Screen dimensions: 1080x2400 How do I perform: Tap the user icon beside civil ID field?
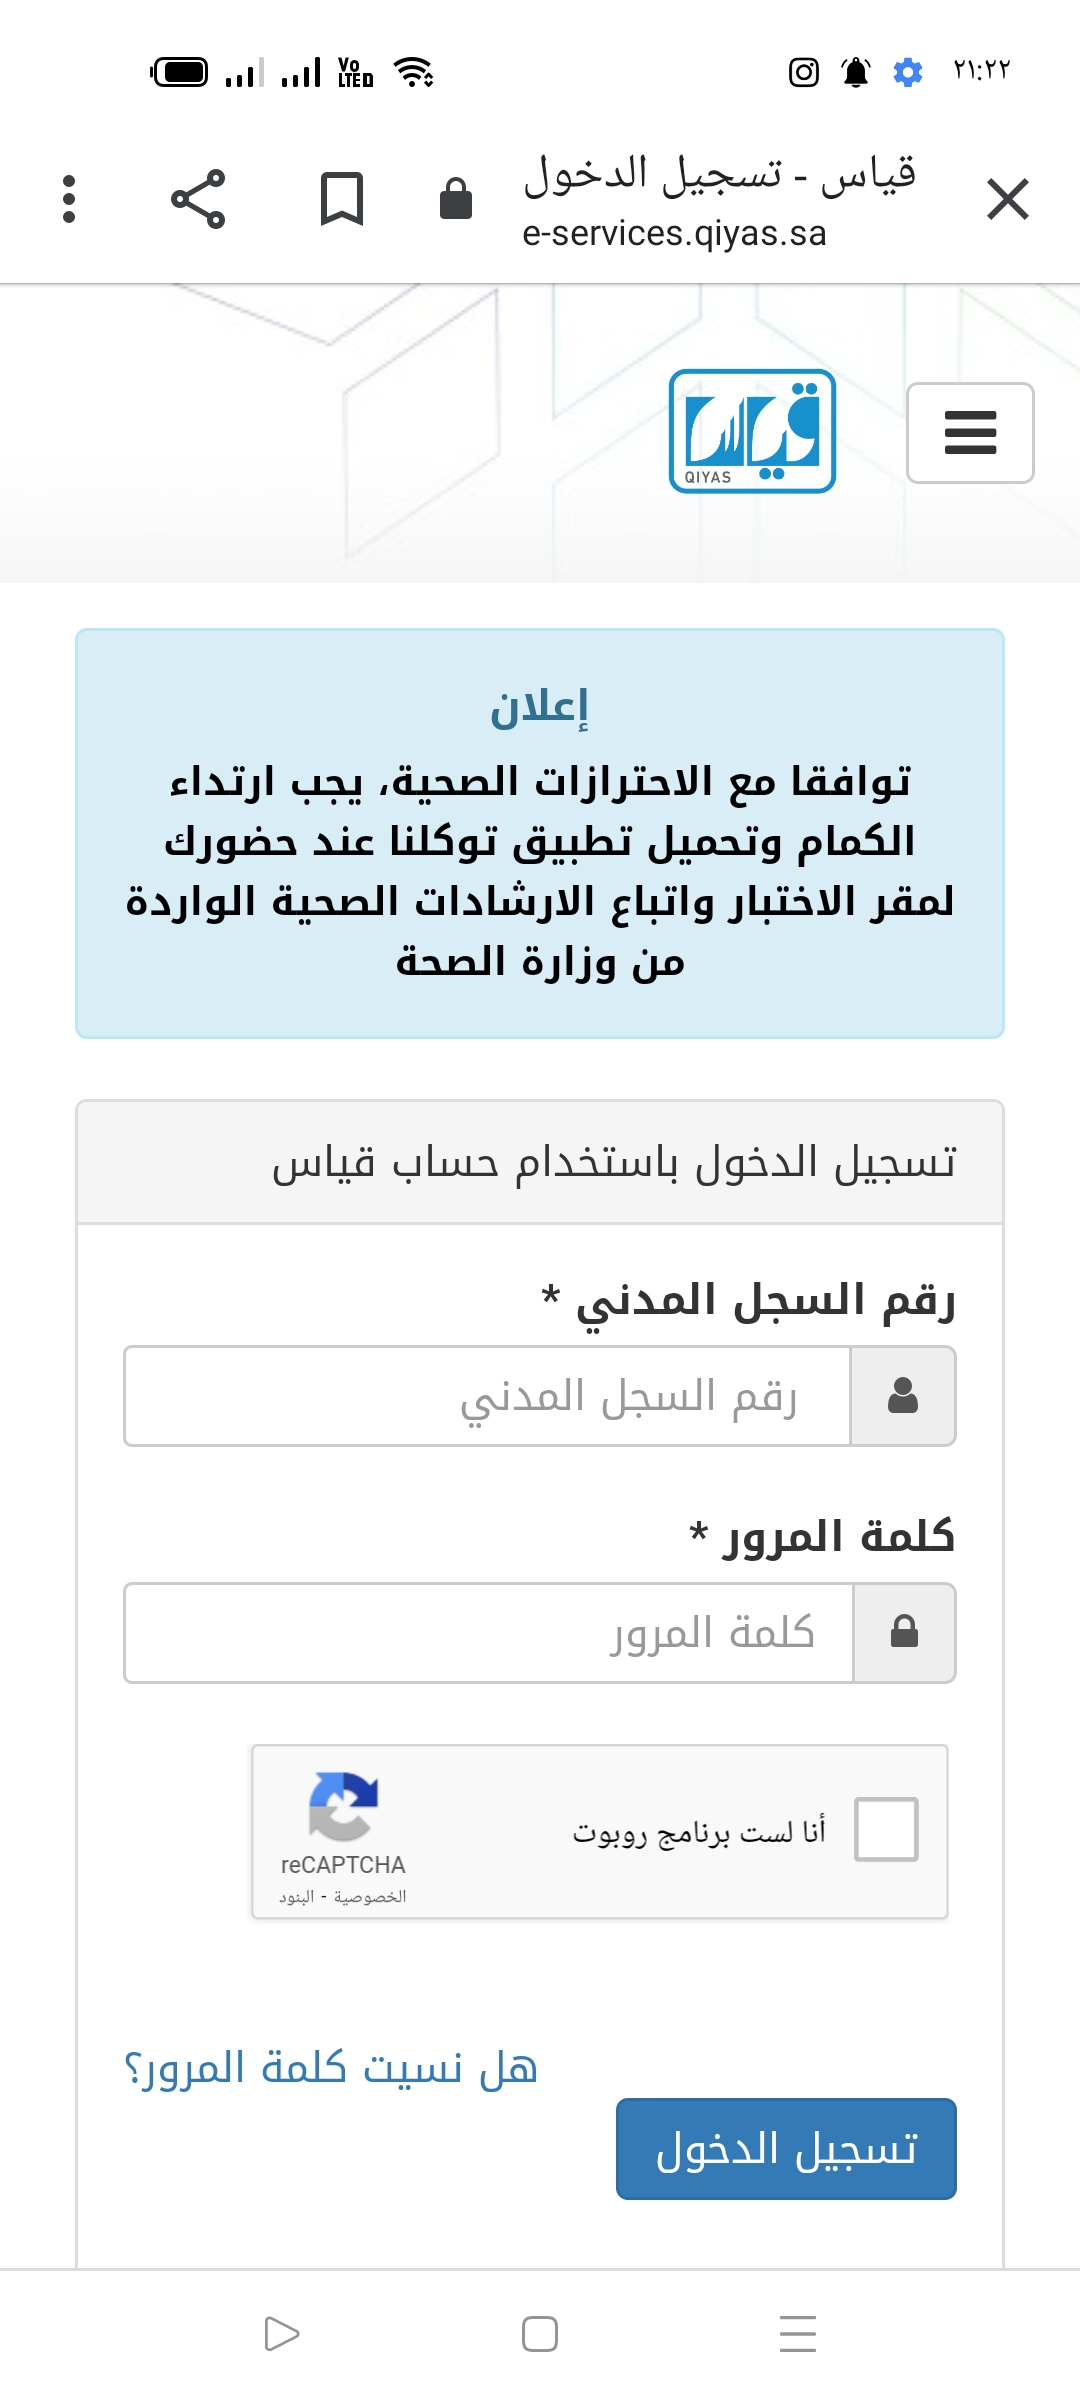click(903, 1396)
